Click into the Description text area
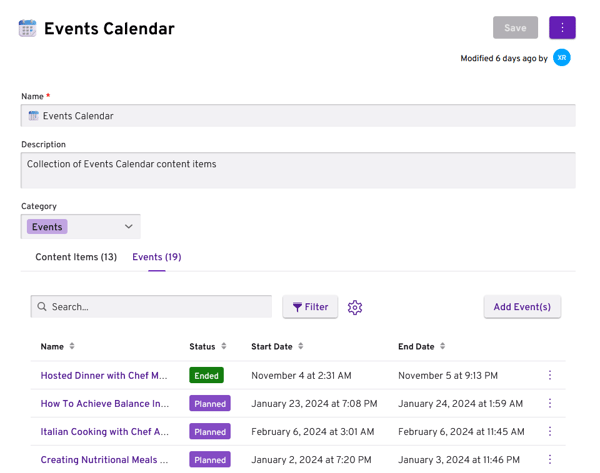This screenshot has width=600, height=473. click(298, 170)
